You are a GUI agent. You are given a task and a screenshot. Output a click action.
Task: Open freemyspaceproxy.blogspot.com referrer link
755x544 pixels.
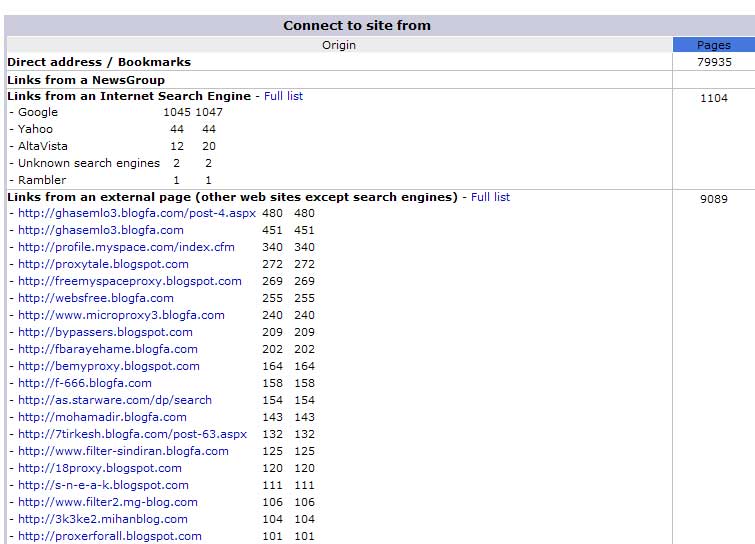(x=130, y=281)
